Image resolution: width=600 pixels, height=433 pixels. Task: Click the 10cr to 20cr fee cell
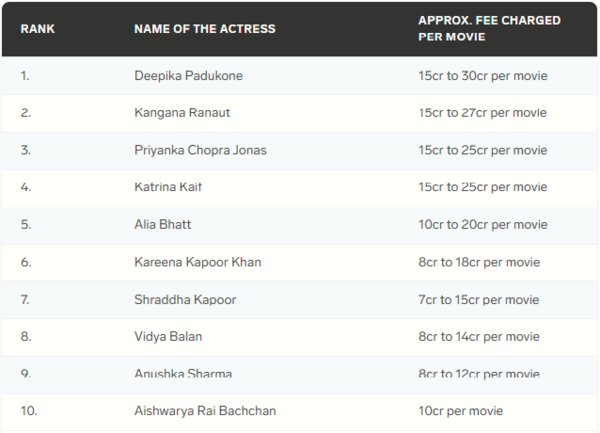(482, 224)
